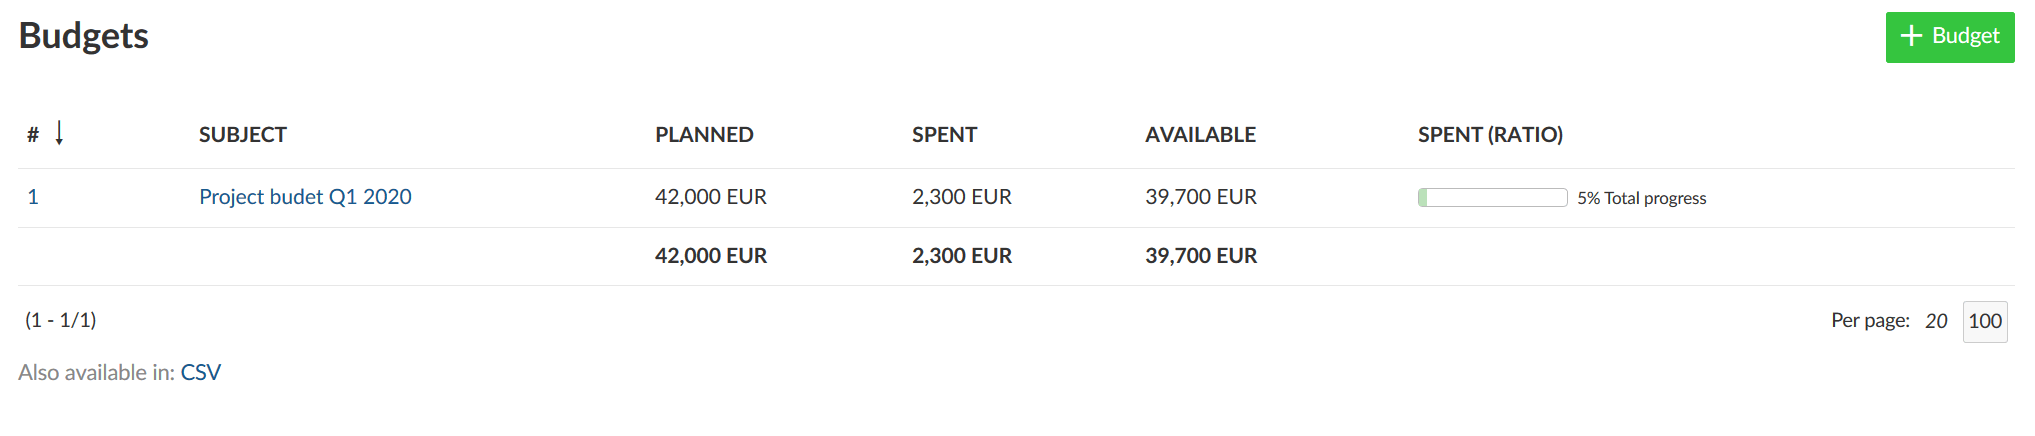The height and width of the screenshot is (436, 2035).
Task: Click the SPENT column header
Action: pyautogui.click(x=944, y=135)
